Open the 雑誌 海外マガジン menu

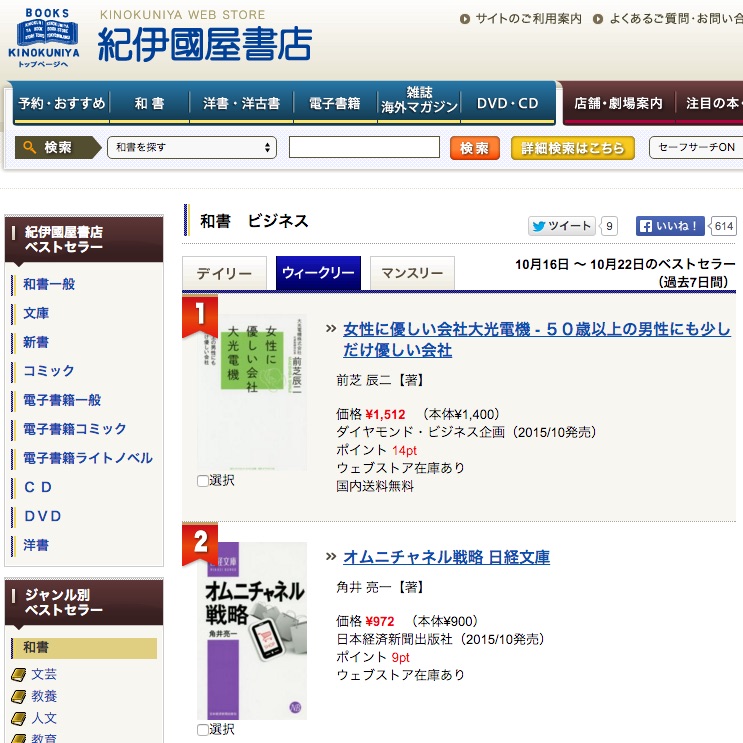coord(419,100)
